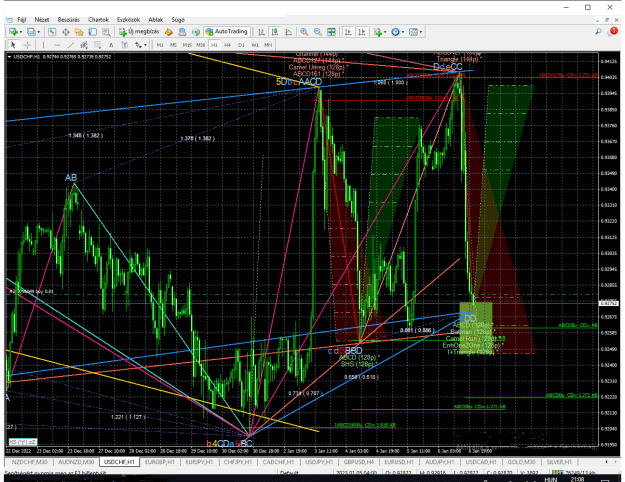The width and height of the screenshot is (625, 482).
Task: Open the Market globe icon
Action: click(x=196, y=32)
